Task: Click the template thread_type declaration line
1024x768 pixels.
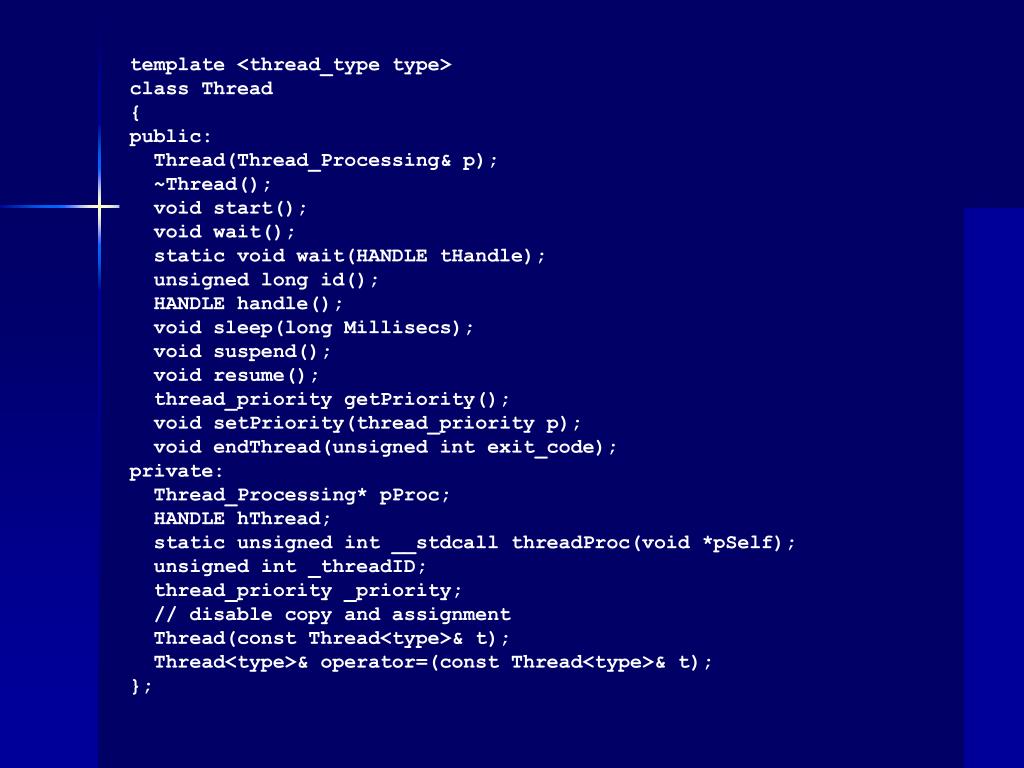Action: (x=291, y=65)
